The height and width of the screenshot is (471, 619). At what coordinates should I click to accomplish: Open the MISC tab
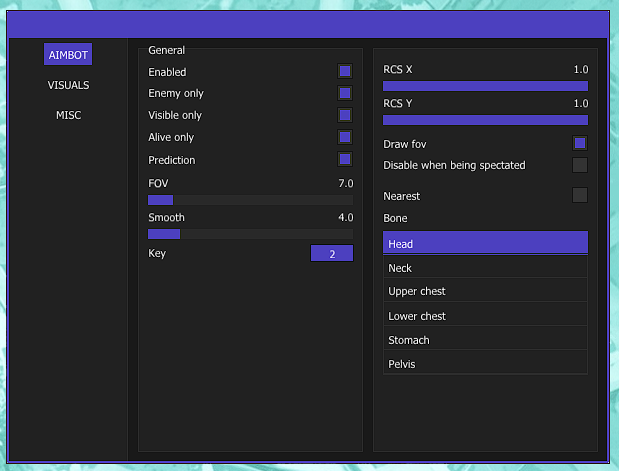68,115
